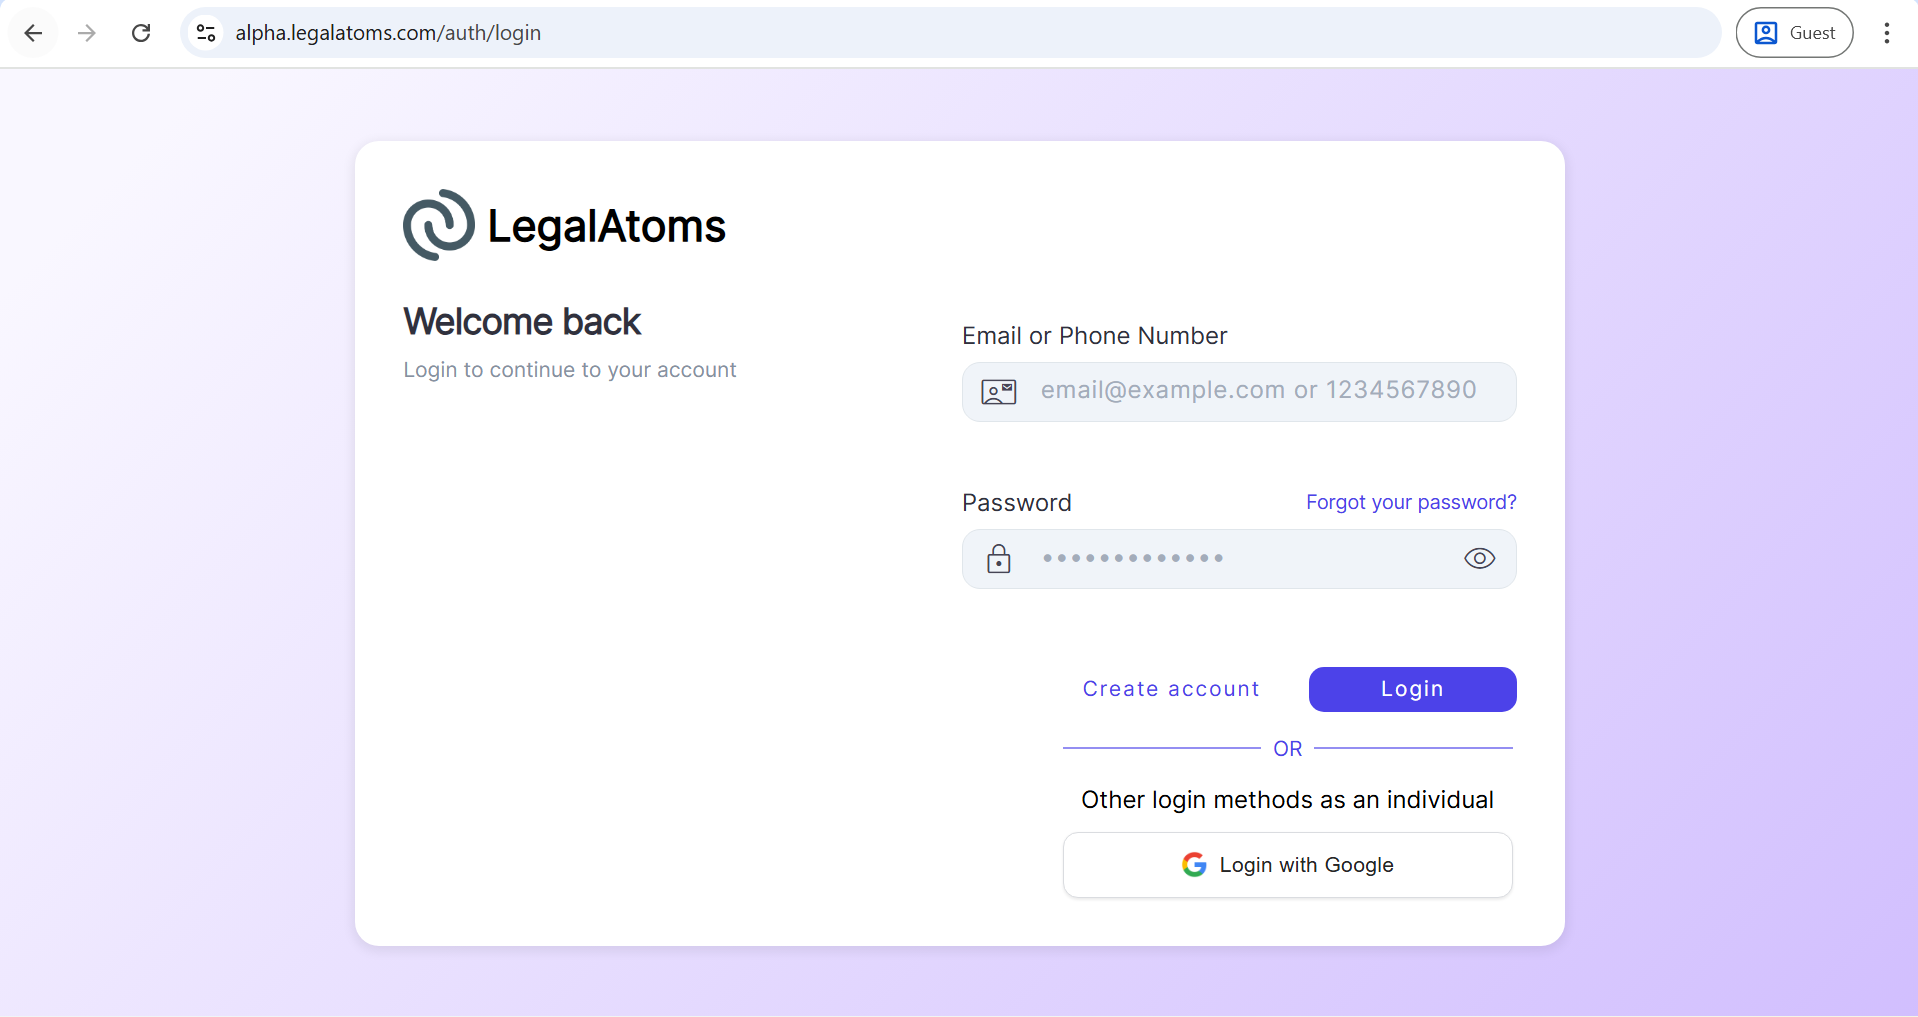The width and height of the screenshot is (1918, 1017).
Task: Click the Google G logo icon
Action: tap(1194, 865)
